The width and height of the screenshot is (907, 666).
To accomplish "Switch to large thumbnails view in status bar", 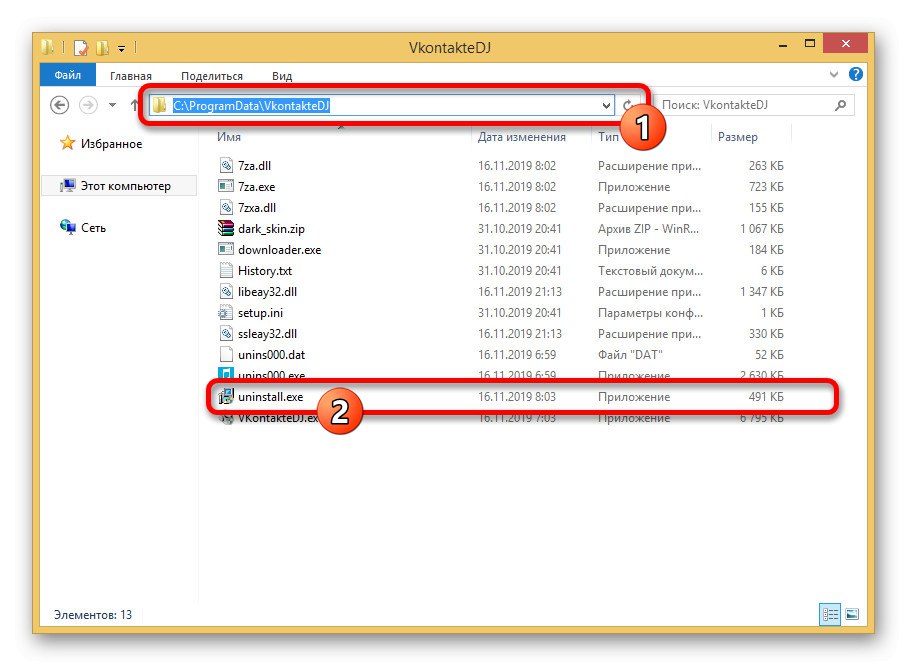I will tap(852, 615).
